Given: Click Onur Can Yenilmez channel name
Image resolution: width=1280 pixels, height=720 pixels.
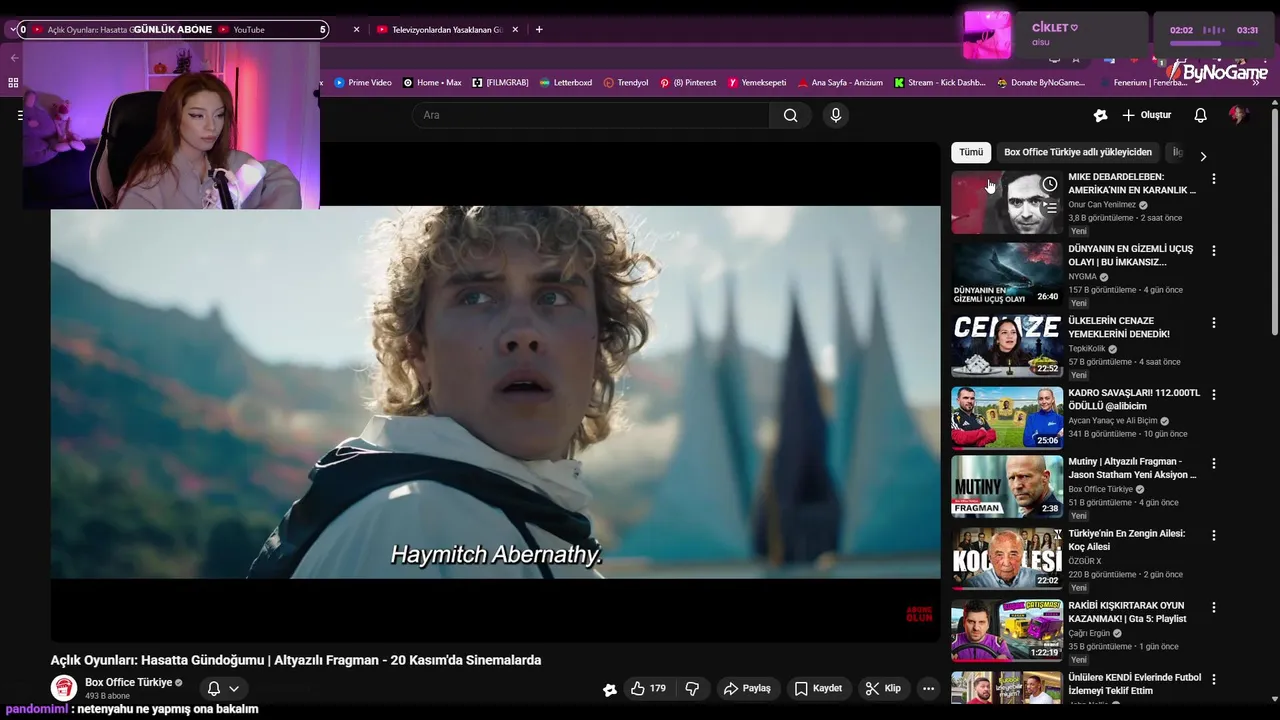Looking at the screenshot, I should 1102,205.
